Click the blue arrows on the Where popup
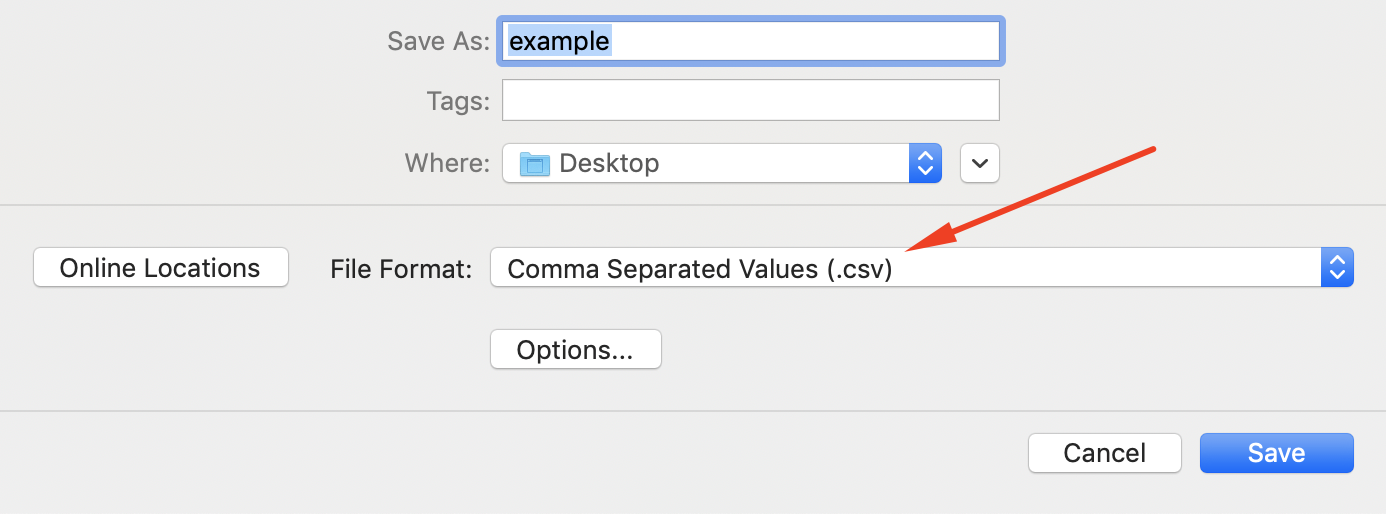Screen dimensions: 1386x514 click(x=925, y=163)
